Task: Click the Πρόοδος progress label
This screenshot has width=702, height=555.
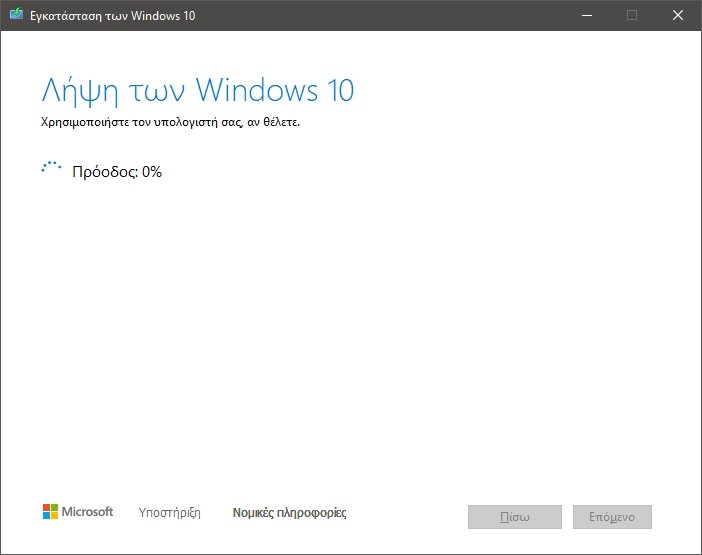Action: tap(104, 171)
